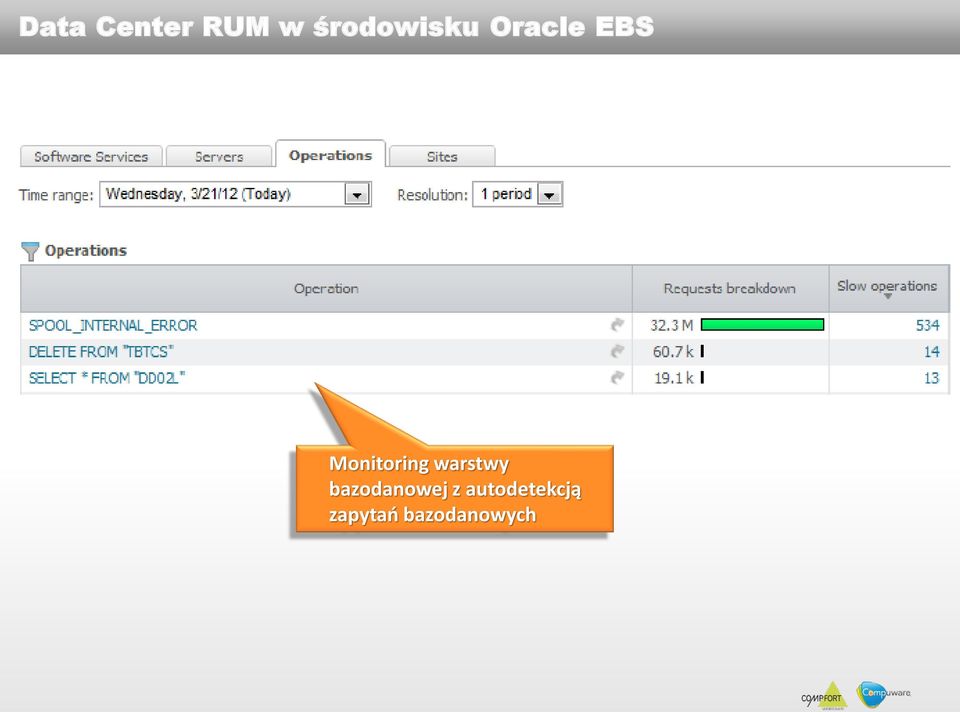Click the Resolution field showing 1 period
The height and width of the screenshot is (712, 960).
[517, 194]
